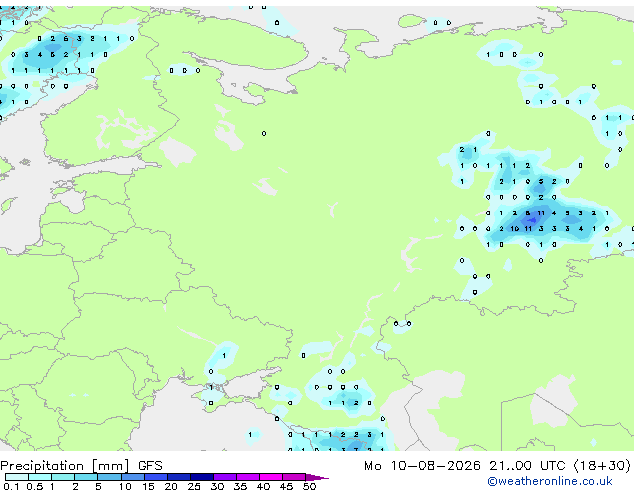Open the weatheronline.co.uk link
The height and width of the screenshot is (490, 634).
click(x=549, y=481)
